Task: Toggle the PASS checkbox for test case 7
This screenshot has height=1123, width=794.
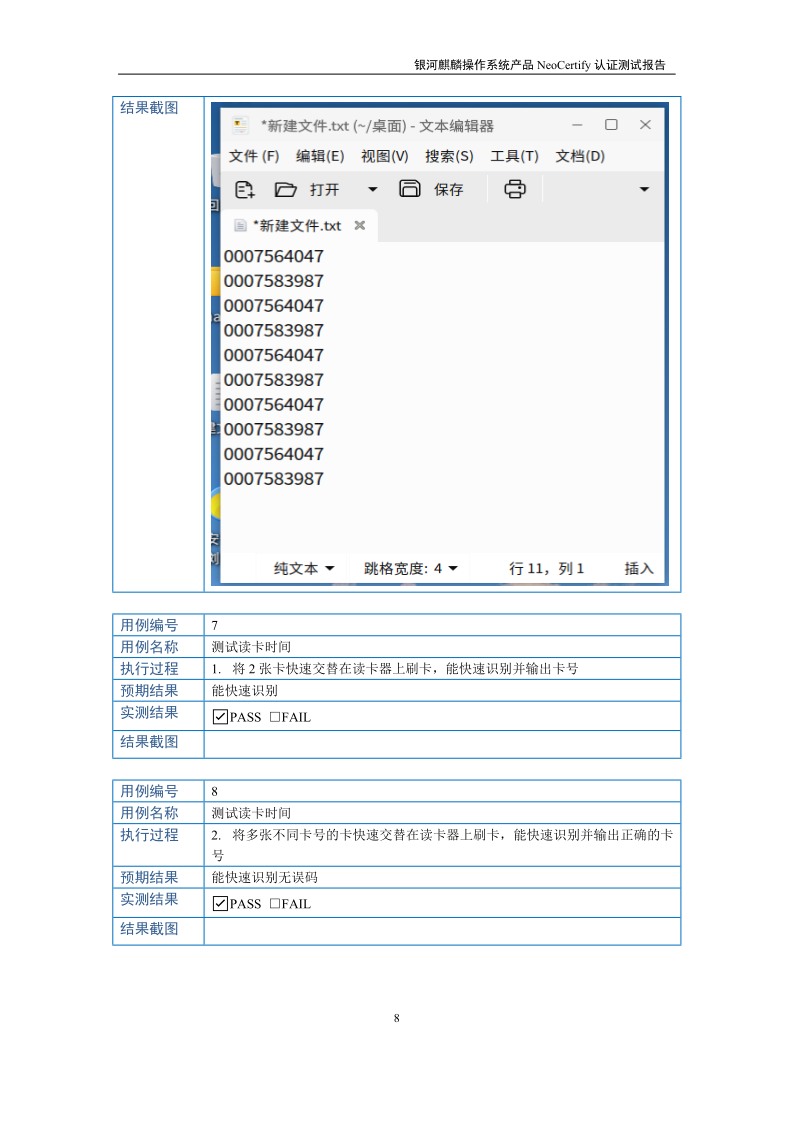Action: [x=220, y=717]
